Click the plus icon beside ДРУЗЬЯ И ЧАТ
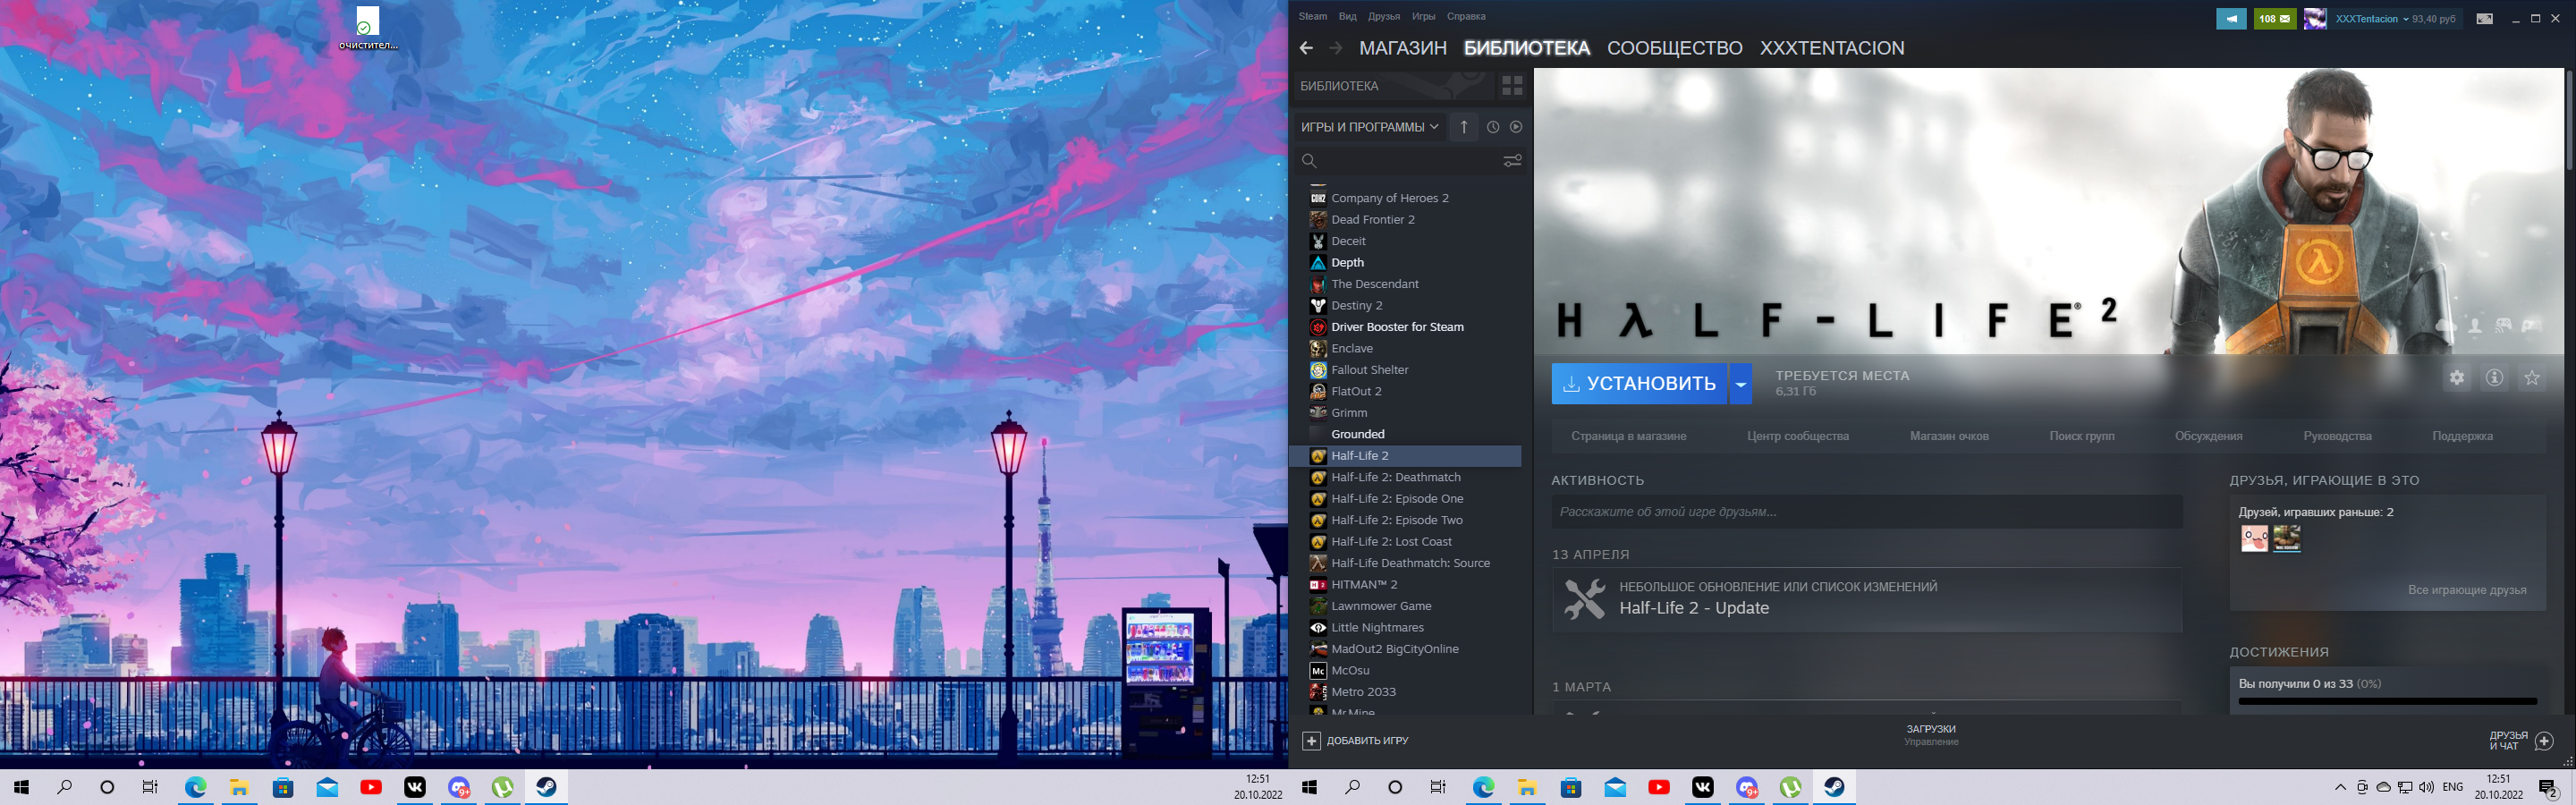The height and width of the screenshot is (805, 2576). pyautogui.click(x=2544, y=741)
